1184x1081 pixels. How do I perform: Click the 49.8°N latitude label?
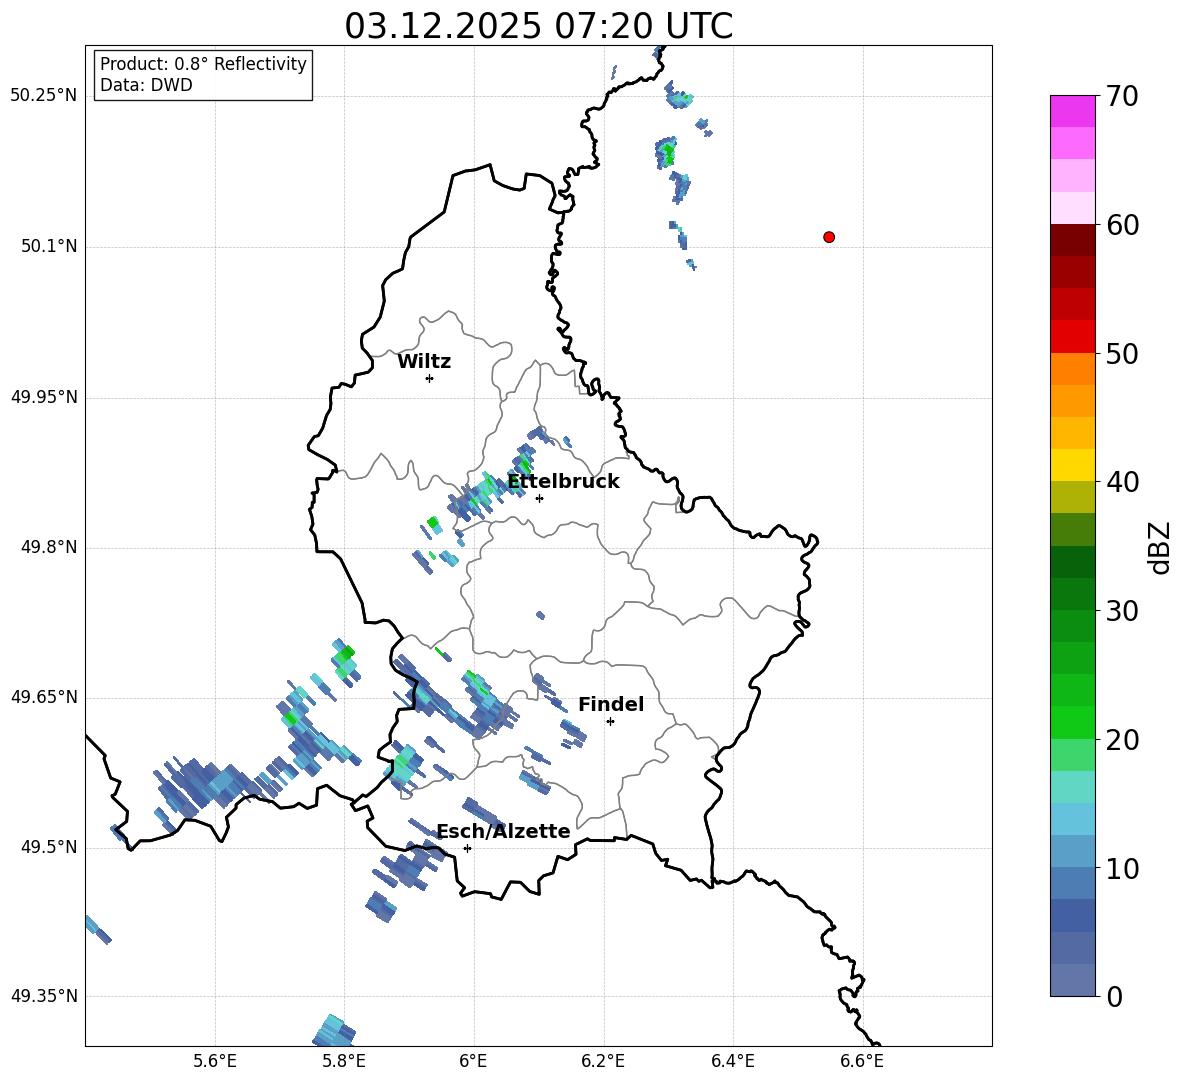[x=49, y=547]
